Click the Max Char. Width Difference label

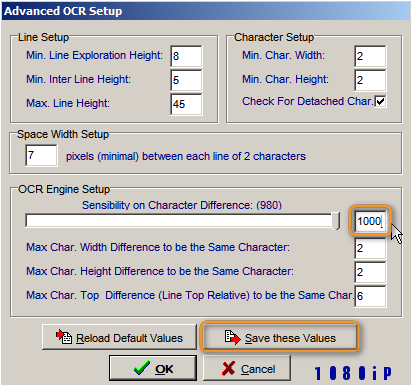158,247
